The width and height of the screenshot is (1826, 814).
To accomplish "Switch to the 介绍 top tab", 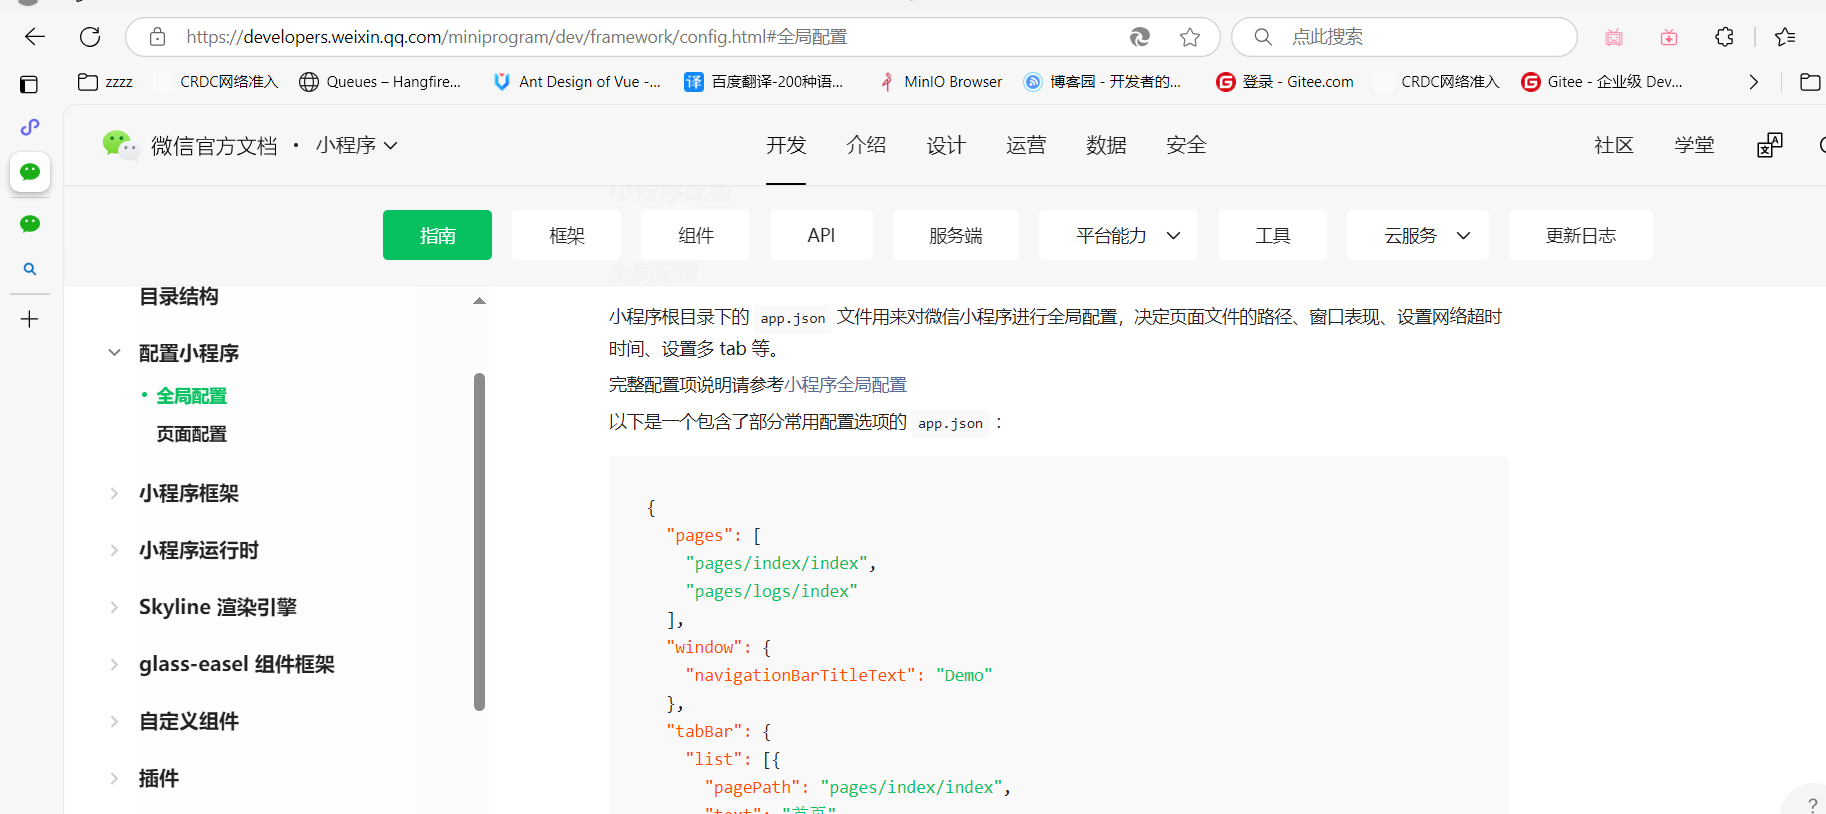I will [866, 145].
